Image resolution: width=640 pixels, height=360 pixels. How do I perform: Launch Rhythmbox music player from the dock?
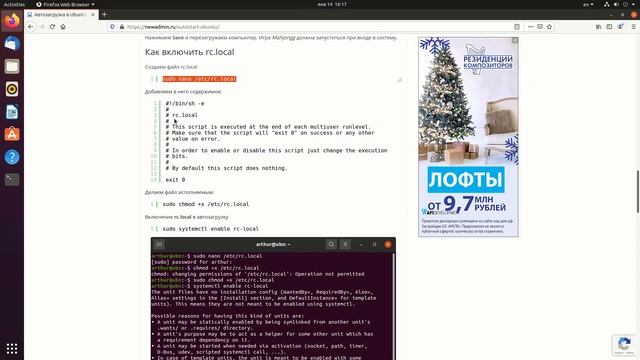(12, 89)
